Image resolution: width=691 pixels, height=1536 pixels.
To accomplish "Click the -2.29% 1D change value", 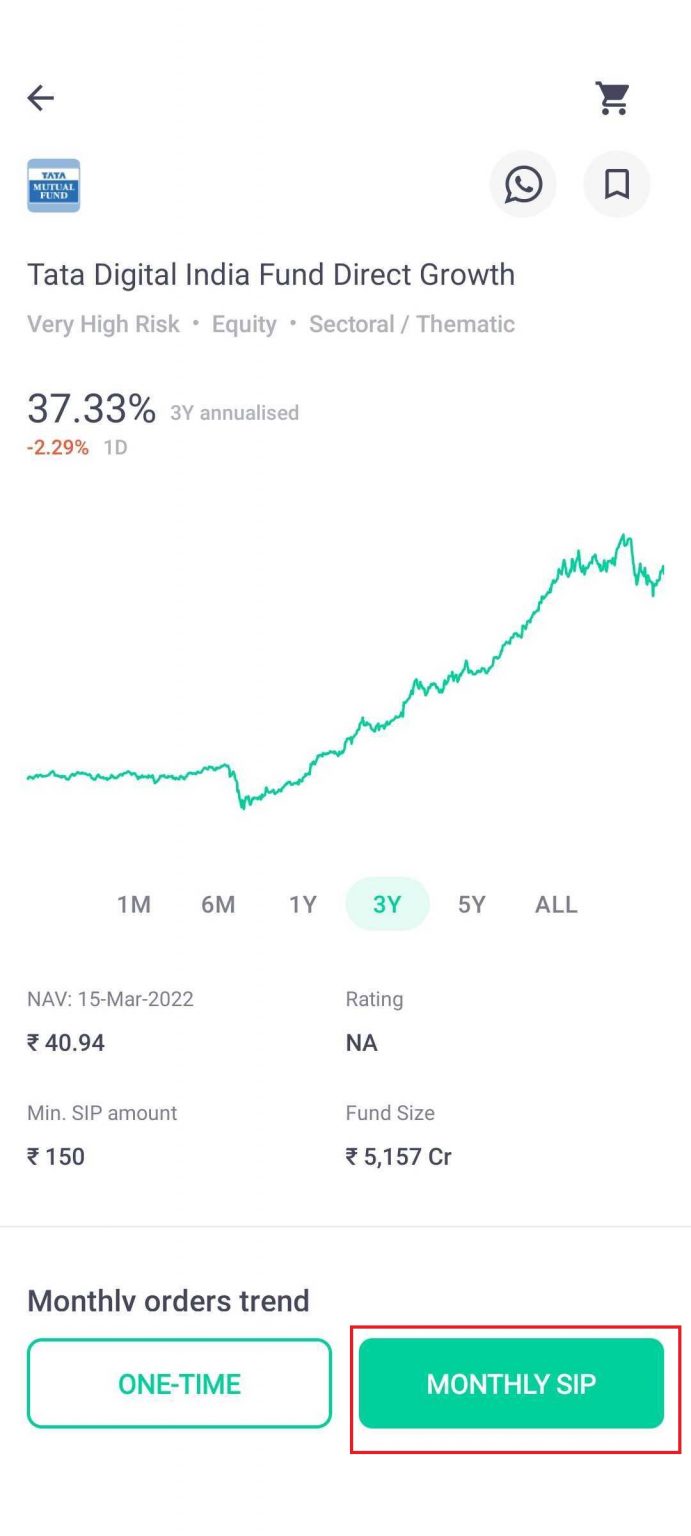I will 58,447.
